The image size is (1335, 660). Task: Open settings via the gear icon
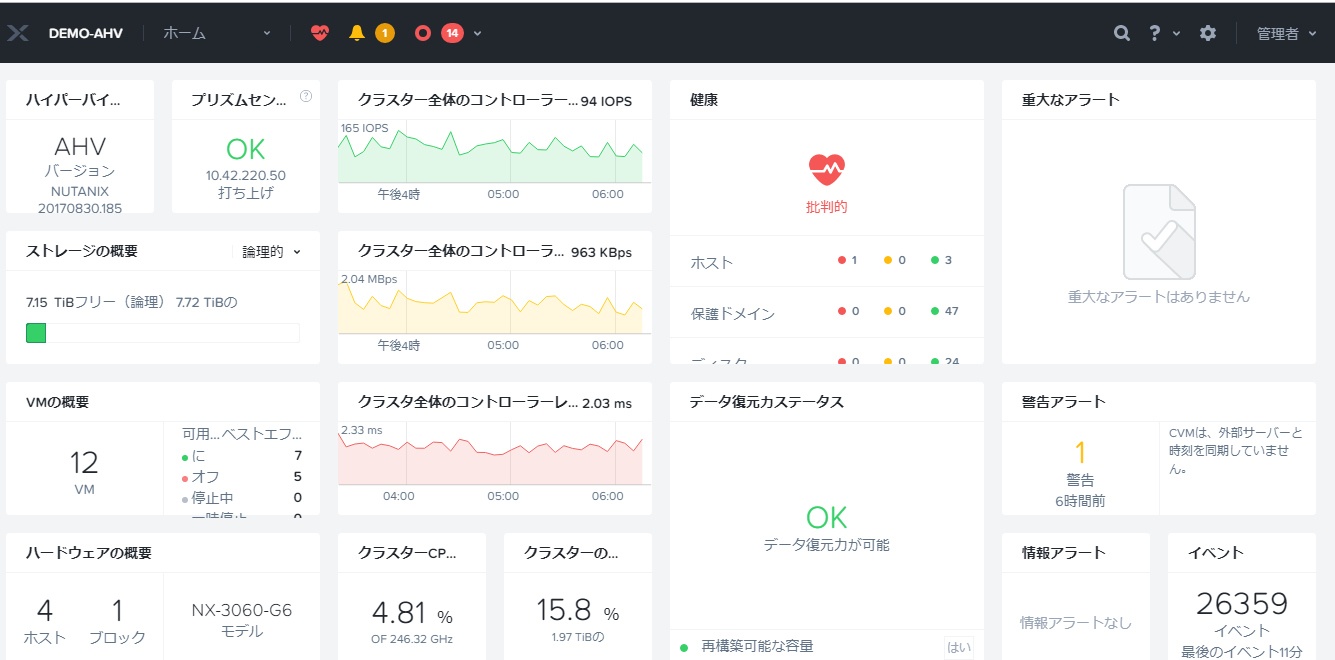click(1207, 32)
